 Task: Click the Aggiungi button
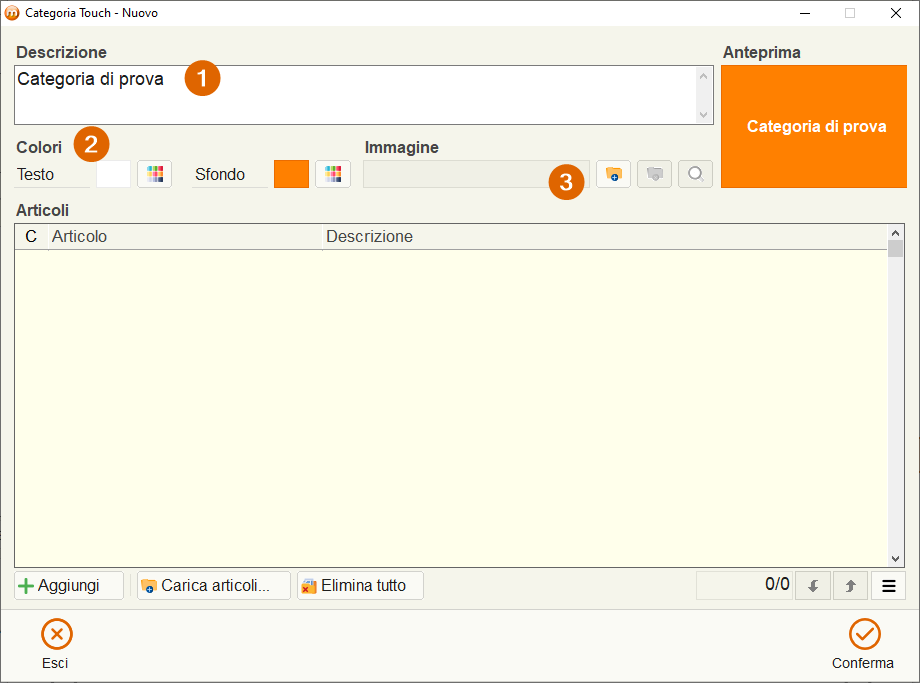[69, 586]
